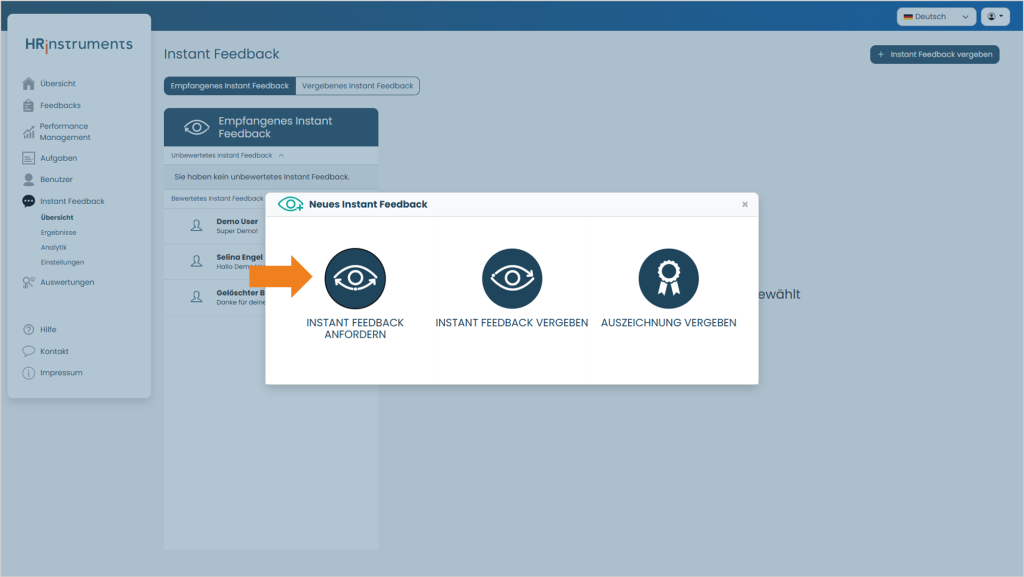Screen dimensions: 1024x577
Task: Open the Kontakt link
Action: pos(54,351)
